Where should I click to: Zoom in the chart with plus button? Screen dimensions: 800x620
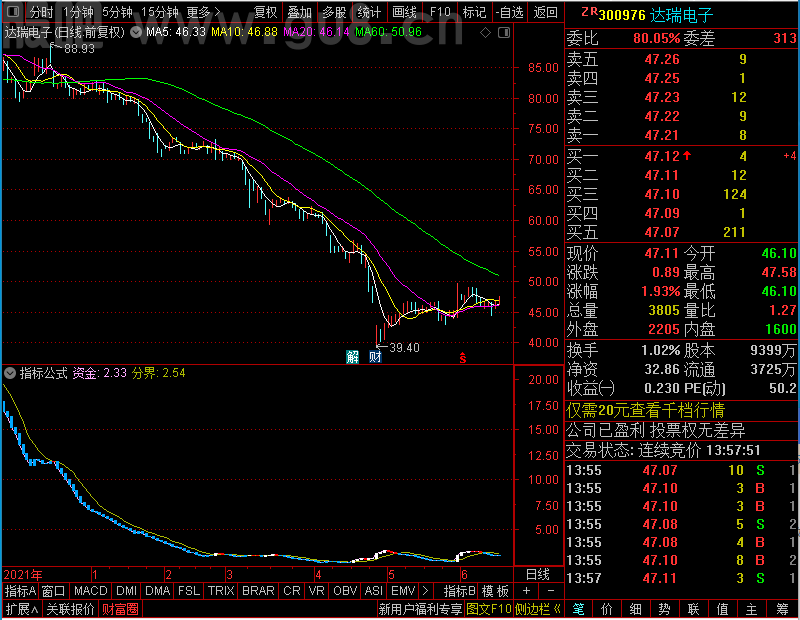pos(527,591)
